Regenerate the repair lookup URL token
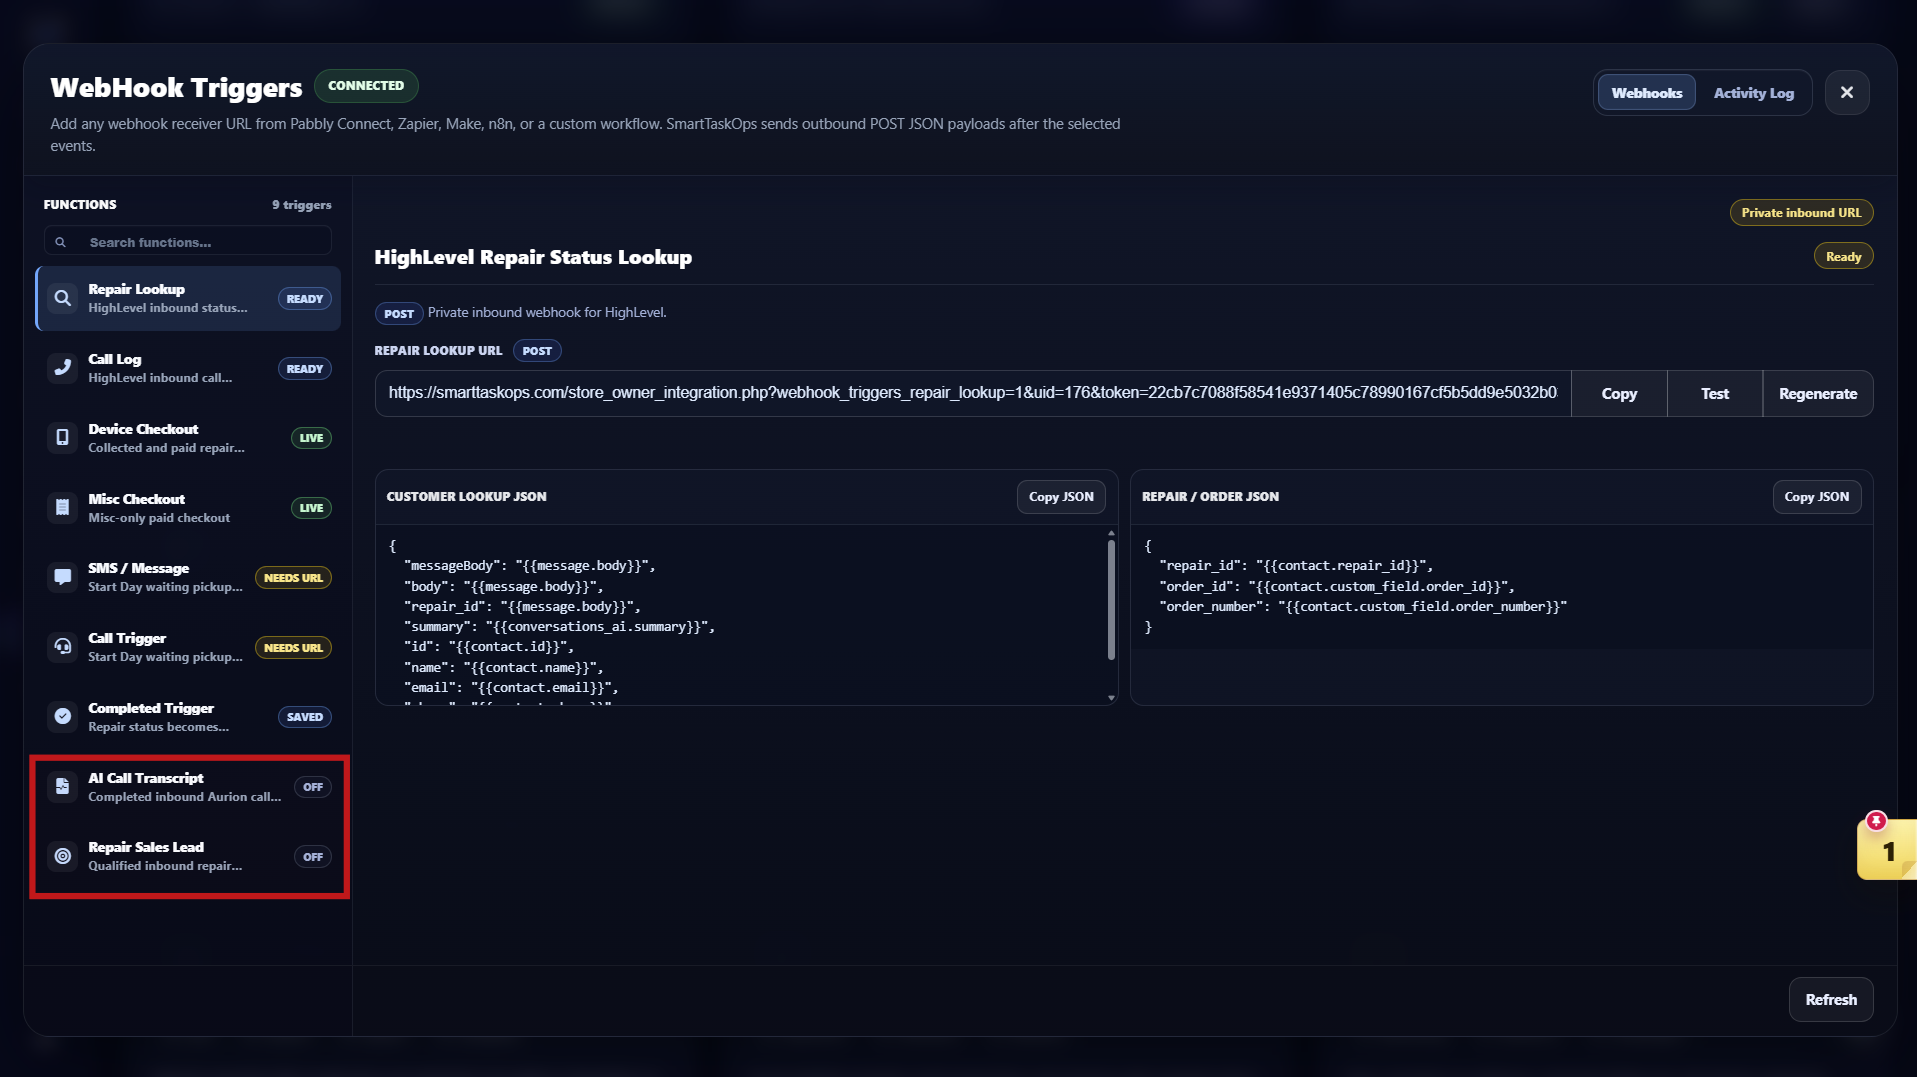 click(x=1817, y=394)
